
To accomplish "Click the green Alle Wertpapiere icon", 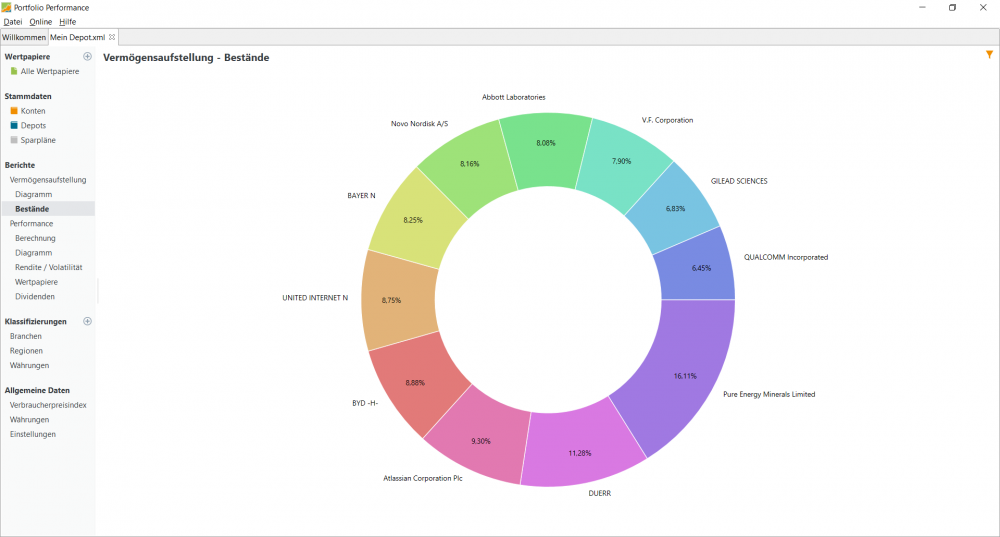I will click(14, 71).
